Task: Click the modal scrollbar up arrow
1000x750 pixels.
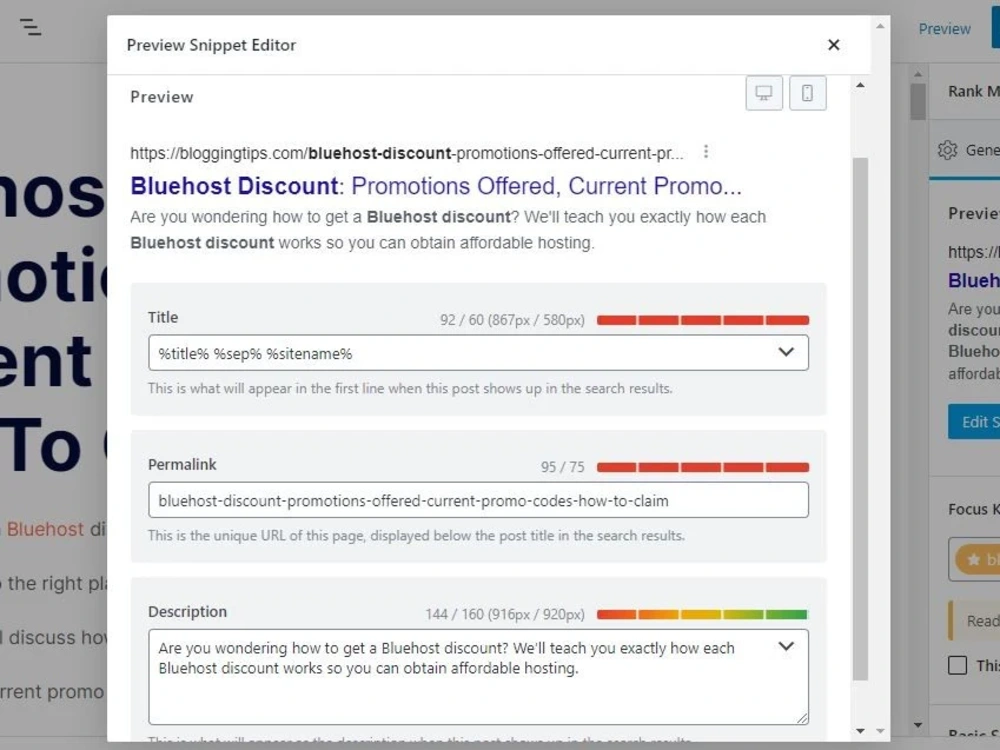Action: [x=860, y=85]
